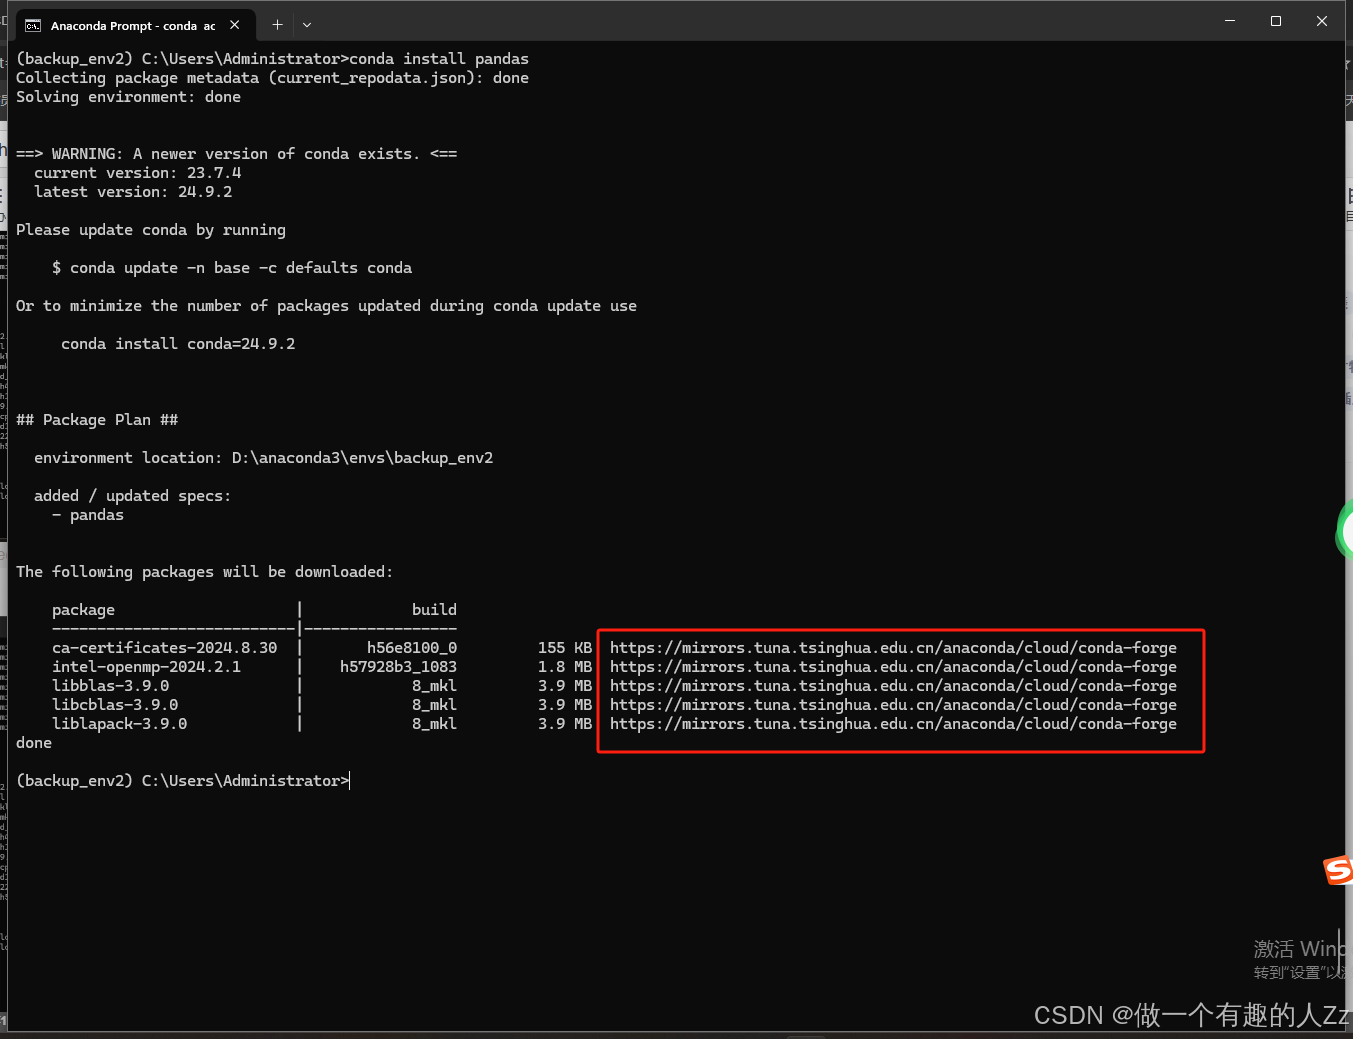Click the 'package' column header
Viewport: 1353px width, 1039px height.
point(83,610)
